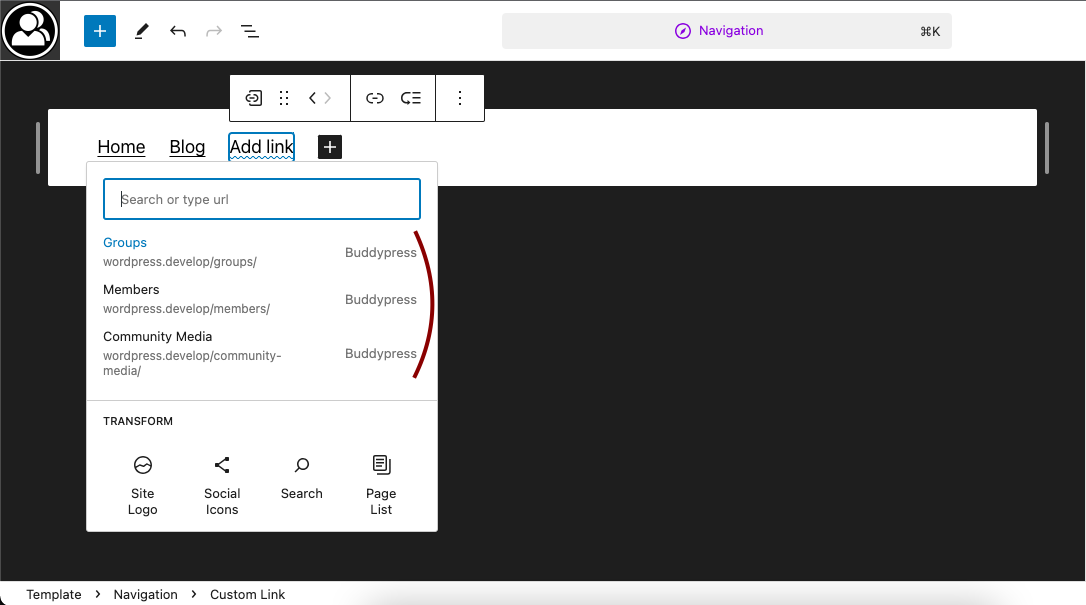Click the Blog navigation link
1086x605 pixels.
(x=187, y=147)
